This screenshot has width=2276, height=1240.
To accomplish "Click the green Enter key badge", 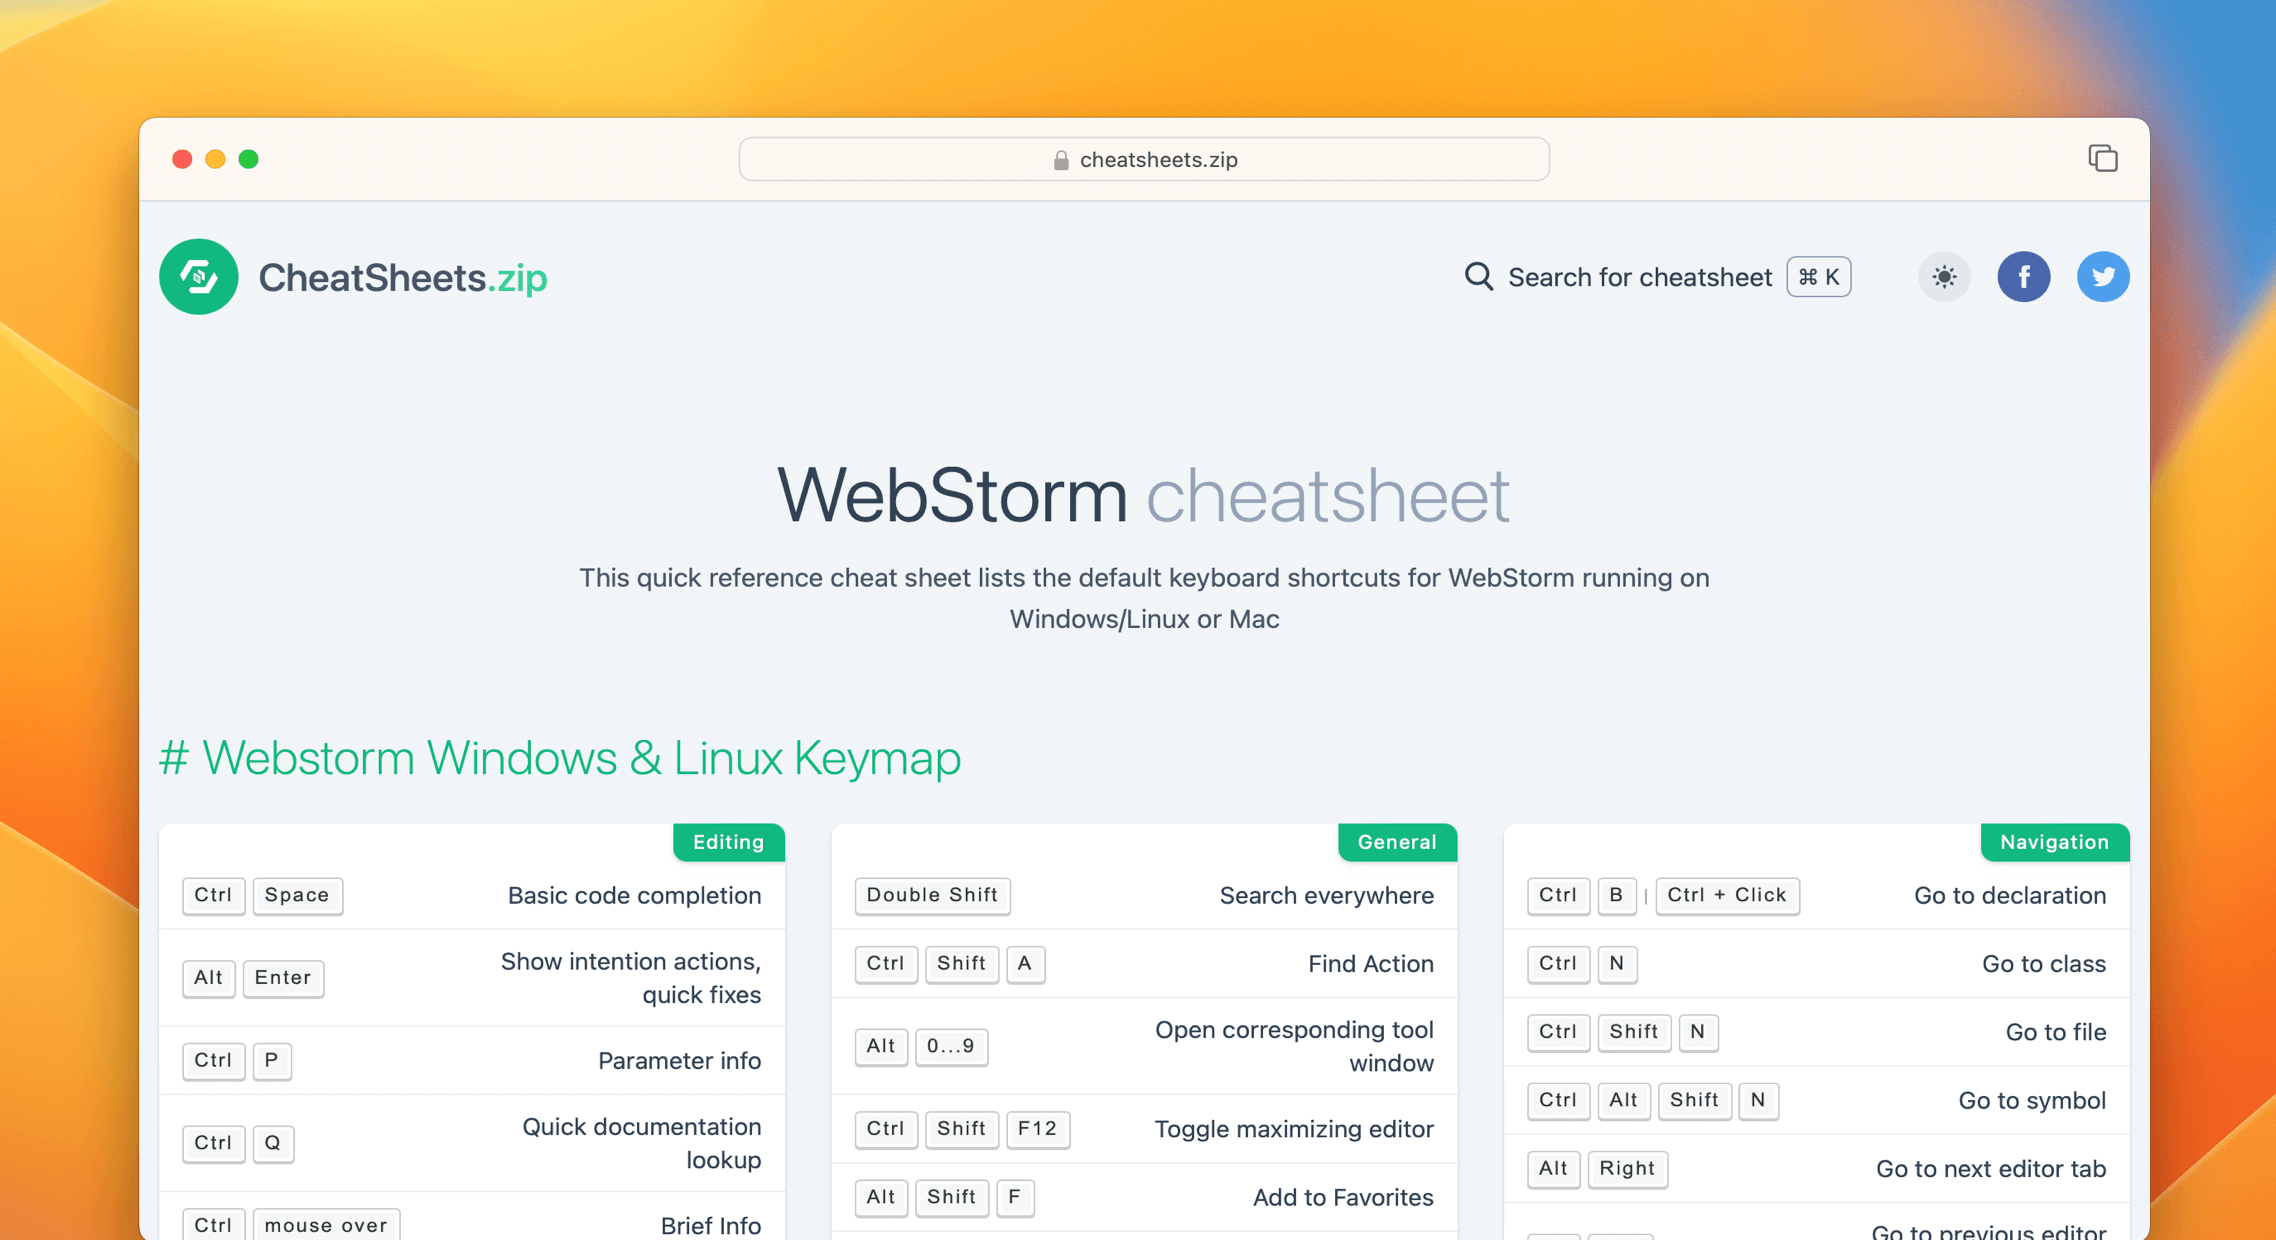I will 283,978.
